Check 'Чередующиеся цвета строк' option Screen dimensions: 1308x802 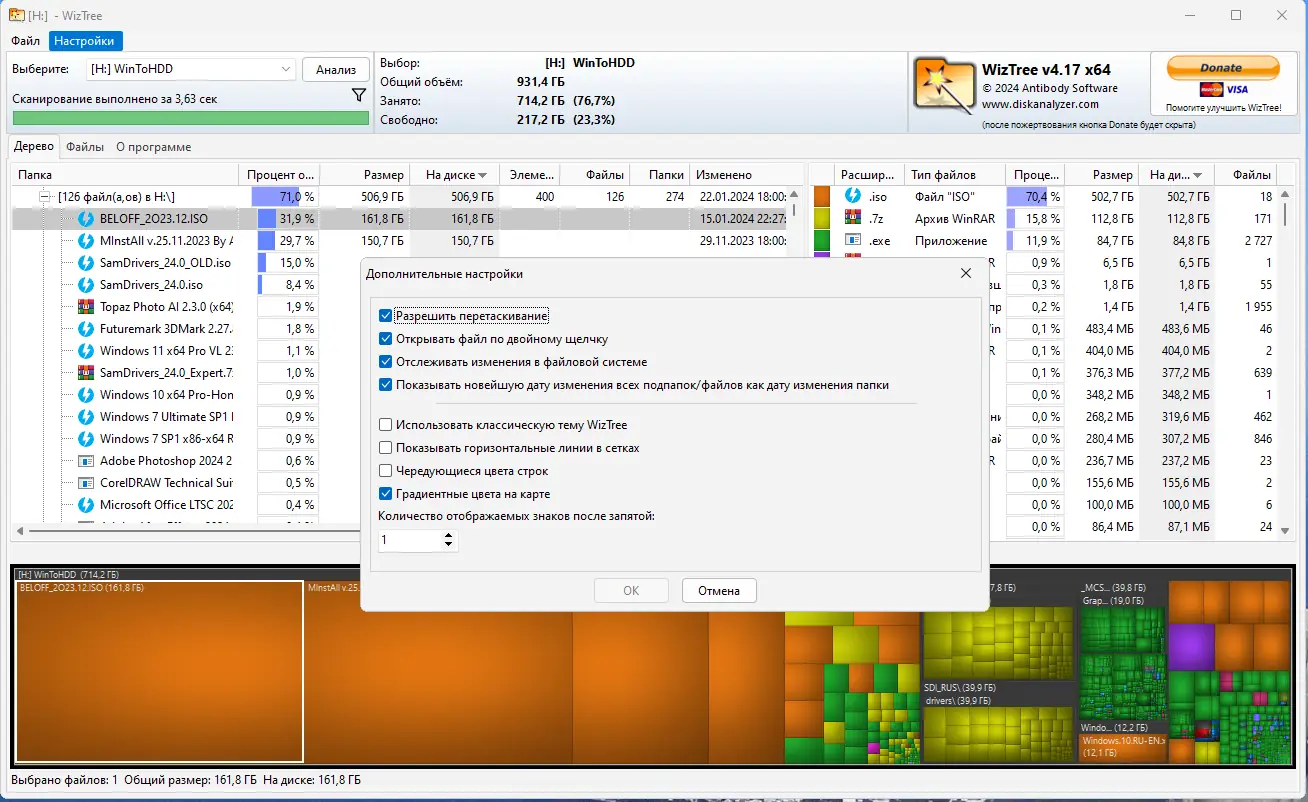click(386, 470)
